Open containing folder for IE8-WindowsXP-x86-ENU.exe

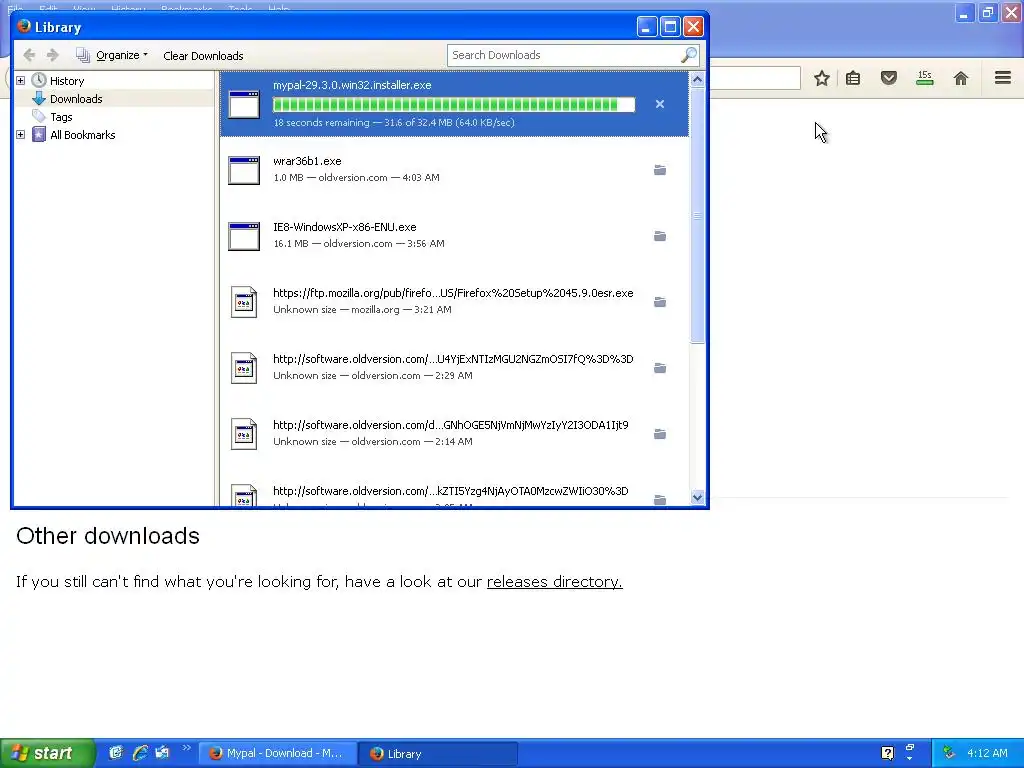(660, 236)
